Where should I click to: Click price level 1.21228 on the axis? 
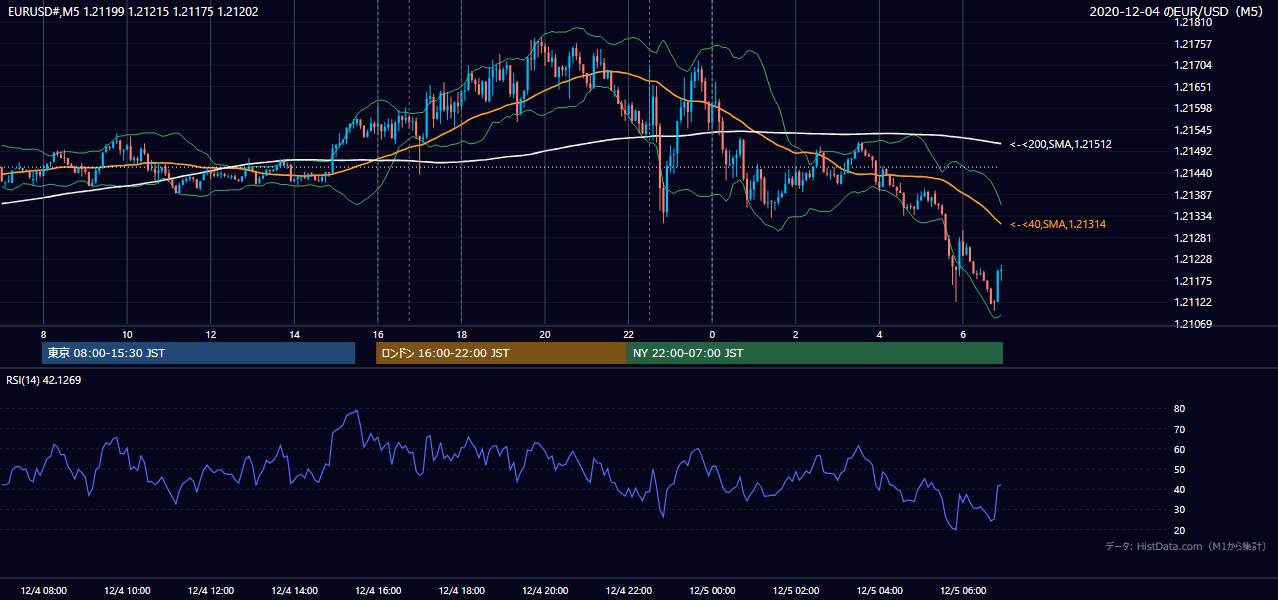(1193, 259)
